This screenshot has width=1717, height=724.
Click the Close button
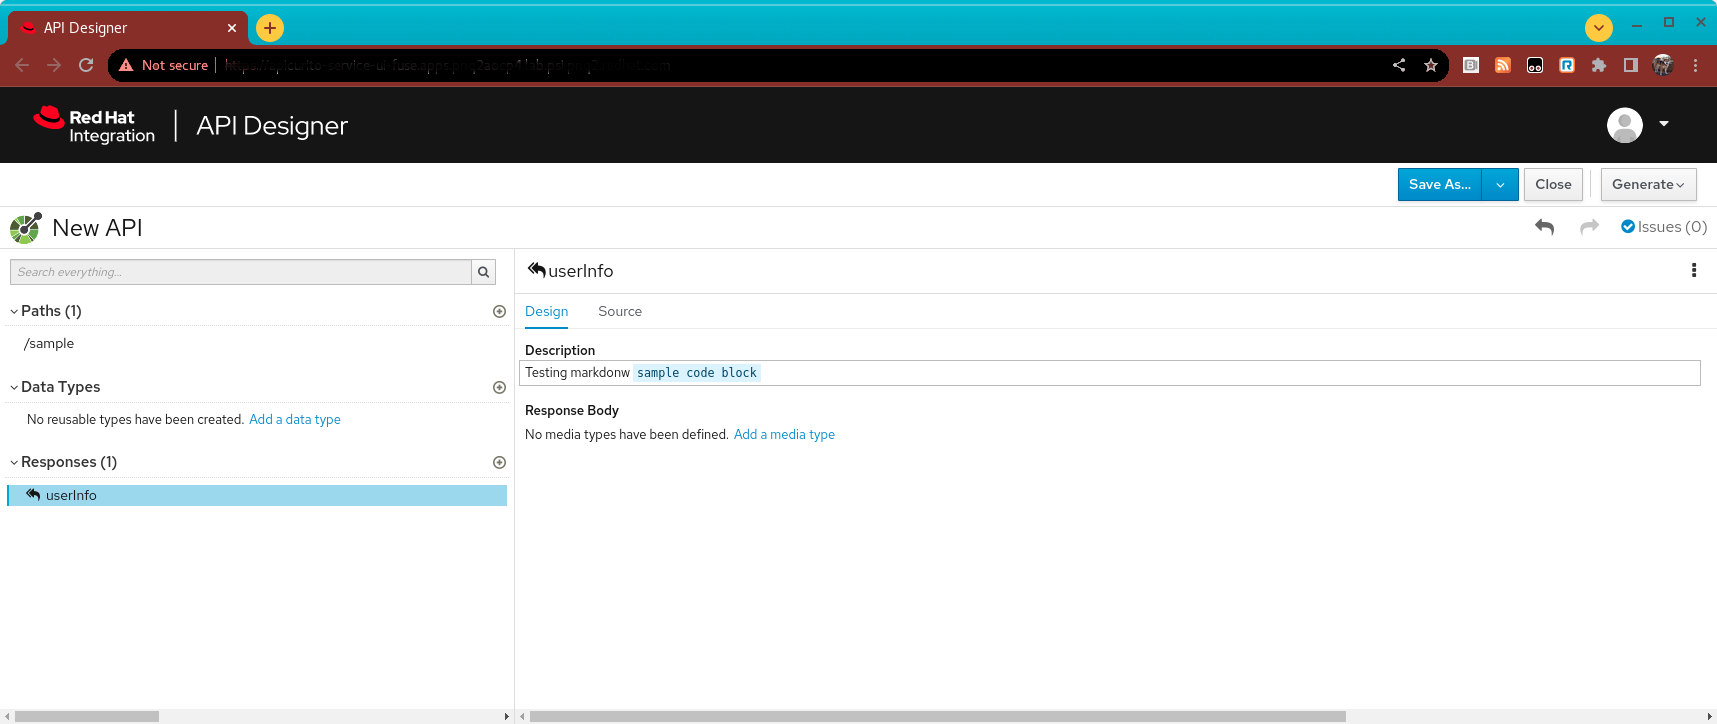[1553, 184]
